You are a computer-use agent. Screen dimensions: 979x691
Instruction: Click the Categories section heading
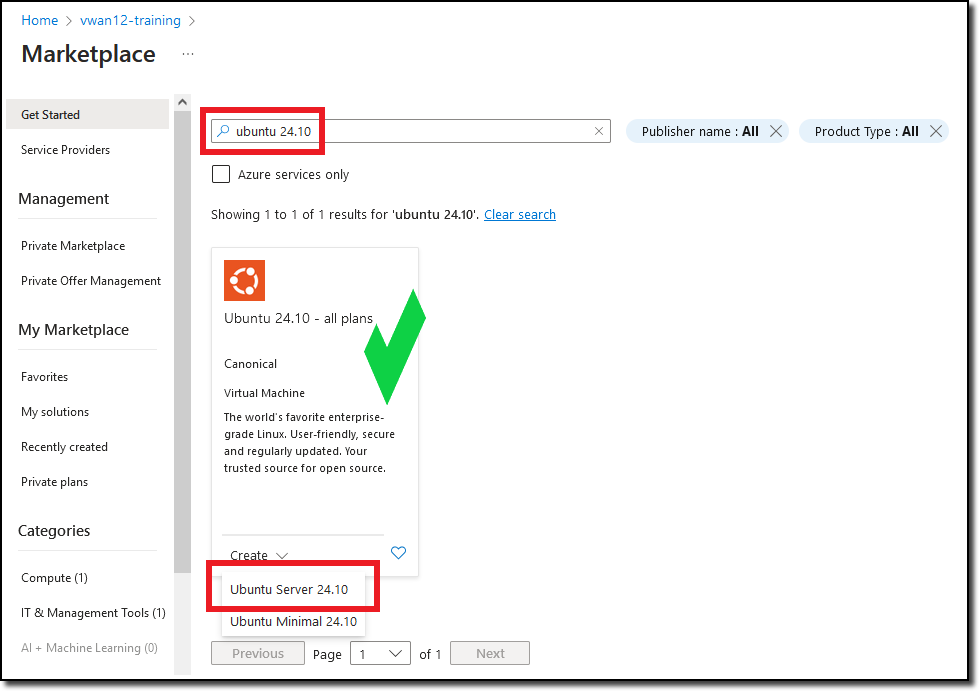tap(54, 531)
